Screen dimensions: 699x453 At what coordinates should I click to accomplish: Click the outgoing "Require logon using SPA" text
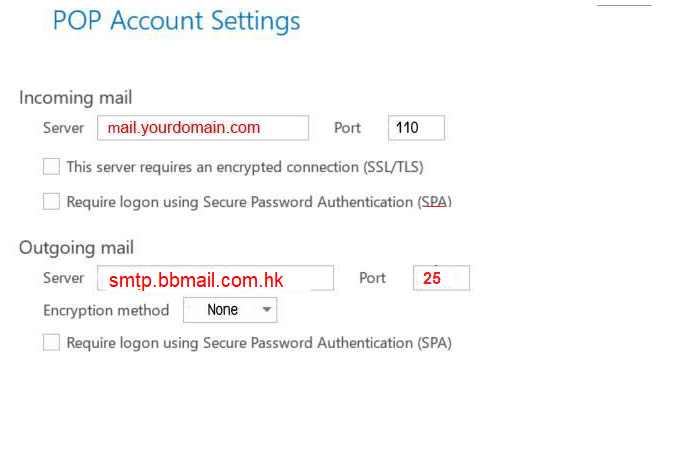point(259,343)
